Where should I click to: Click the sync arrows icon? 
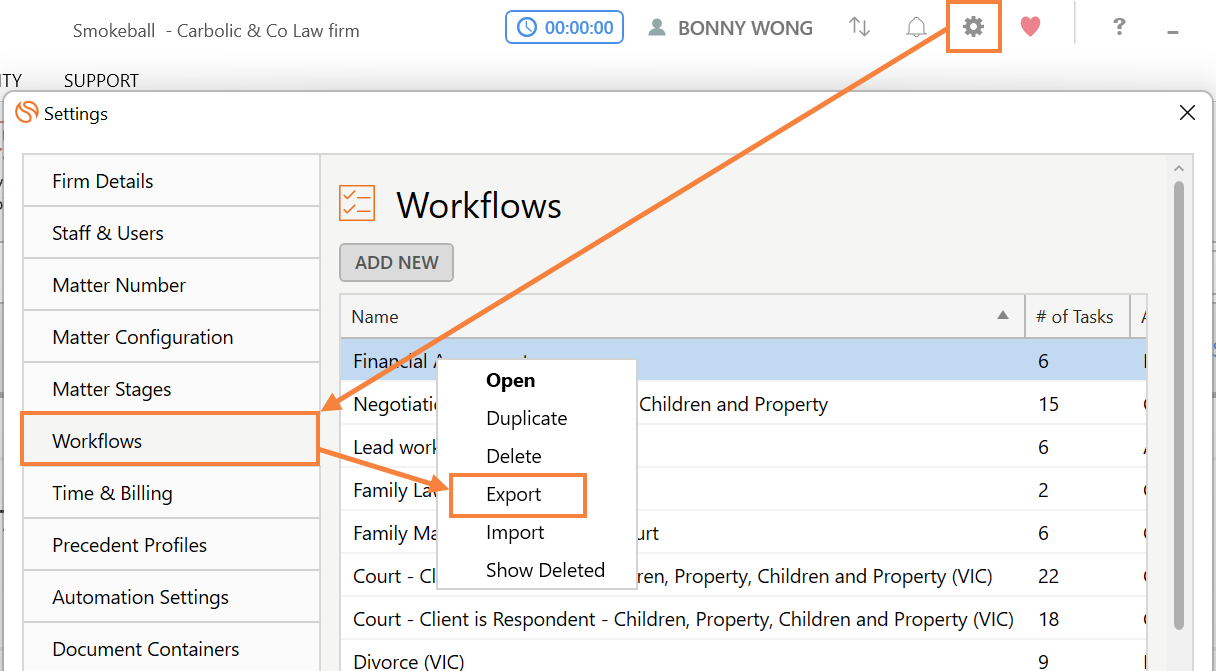coord(859,27)
